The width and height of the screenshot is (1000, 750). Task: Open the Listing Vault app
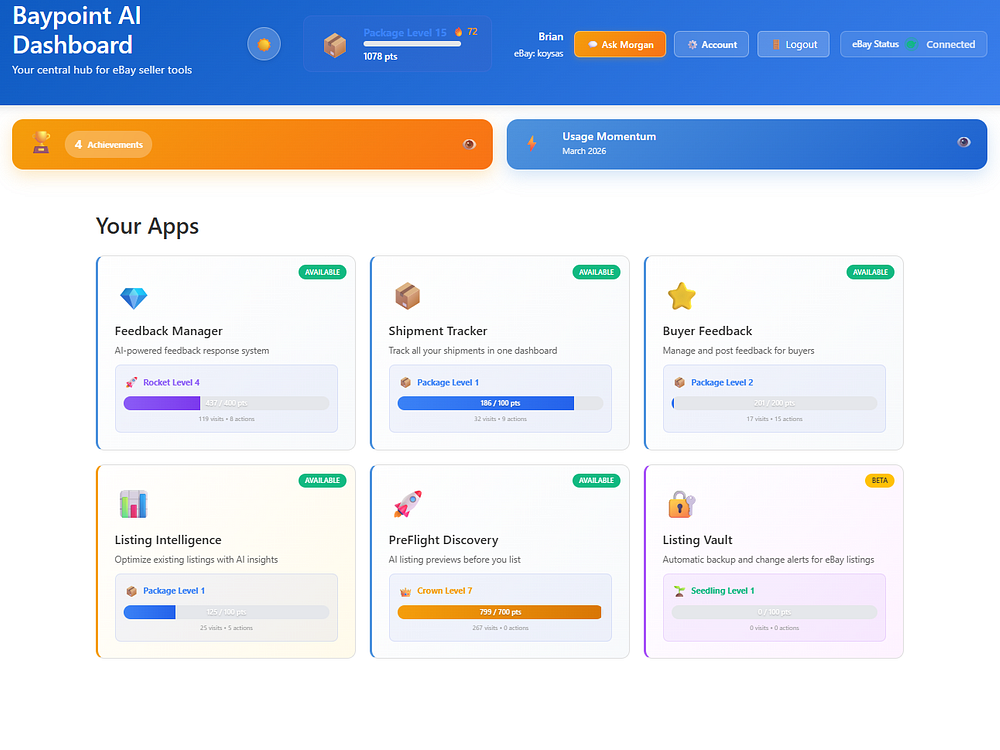coord(774,561)
